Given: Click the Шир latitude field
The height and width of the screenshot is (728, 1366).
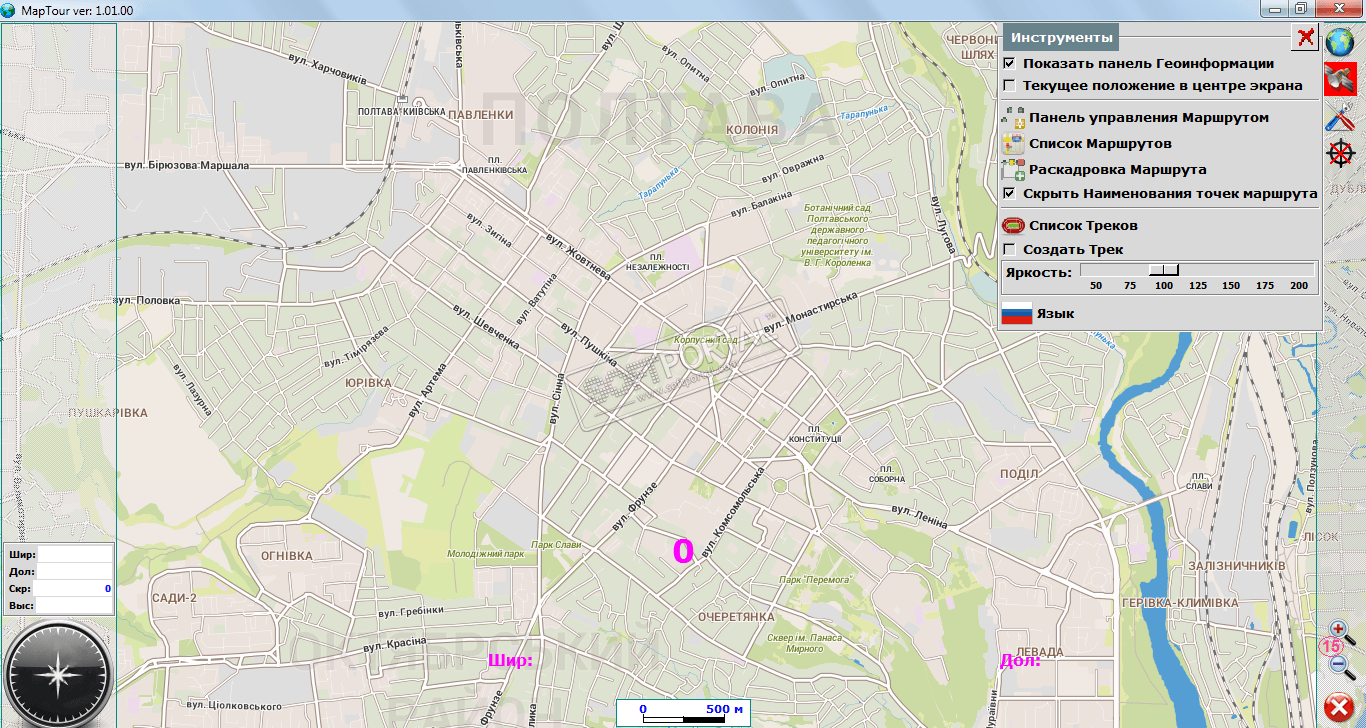Looking at the screenshot, I should 75,554.
